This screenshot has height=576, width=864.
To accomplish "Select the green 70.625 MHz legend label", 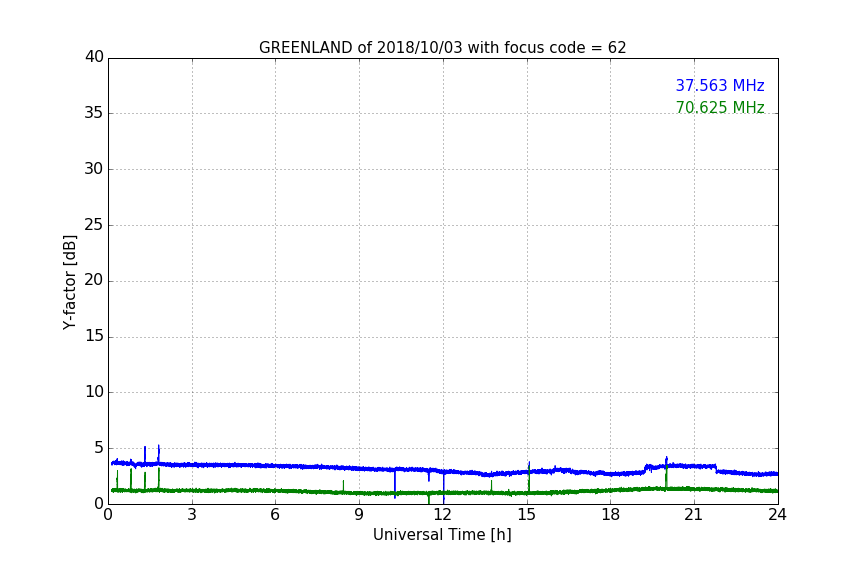I will tap(720, 107).
